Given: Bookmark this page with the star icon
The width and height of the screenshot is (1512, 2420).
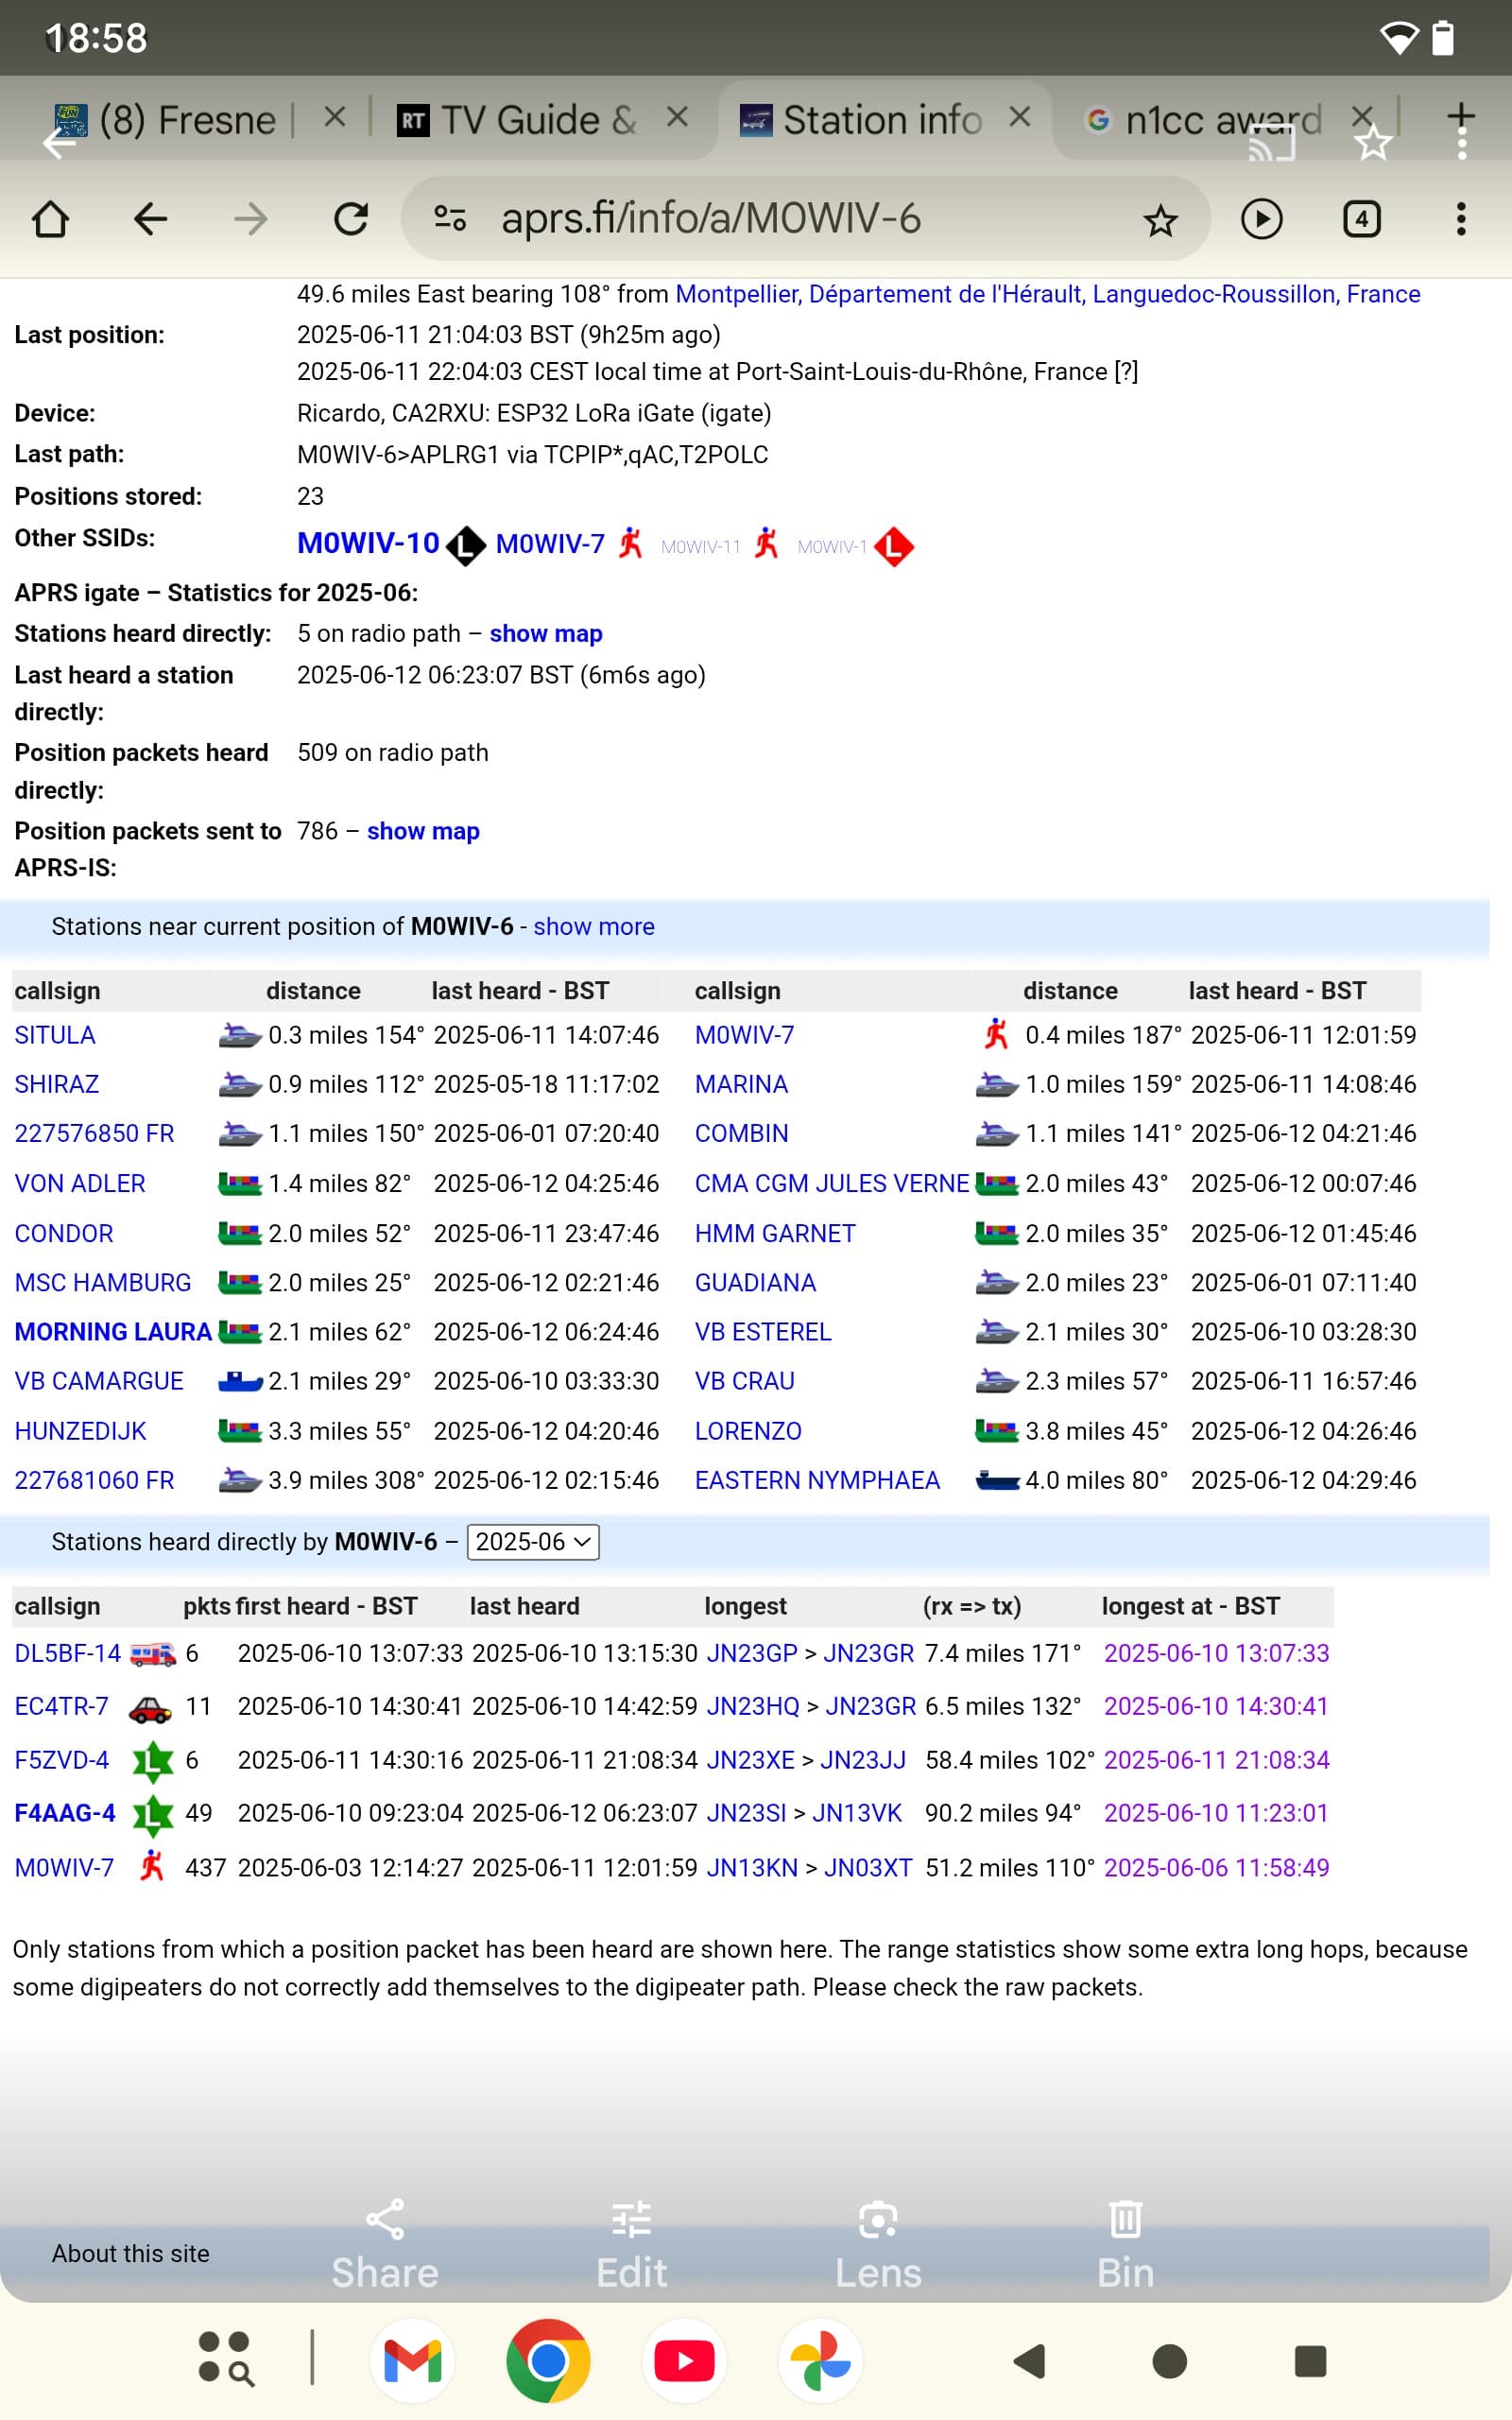Looking at the screenshot, I should click(1160, 220).
